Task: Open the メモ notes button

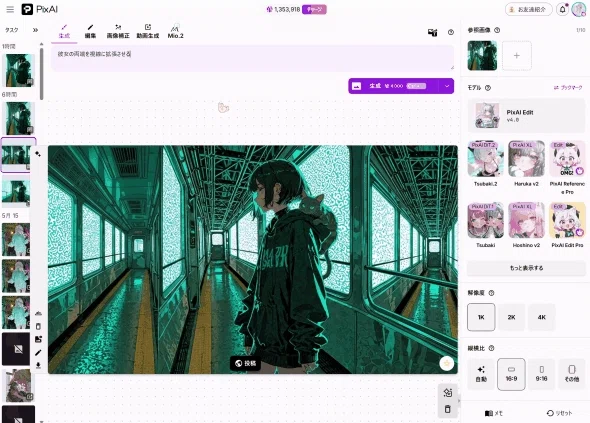Action: [x=494, y=413]
